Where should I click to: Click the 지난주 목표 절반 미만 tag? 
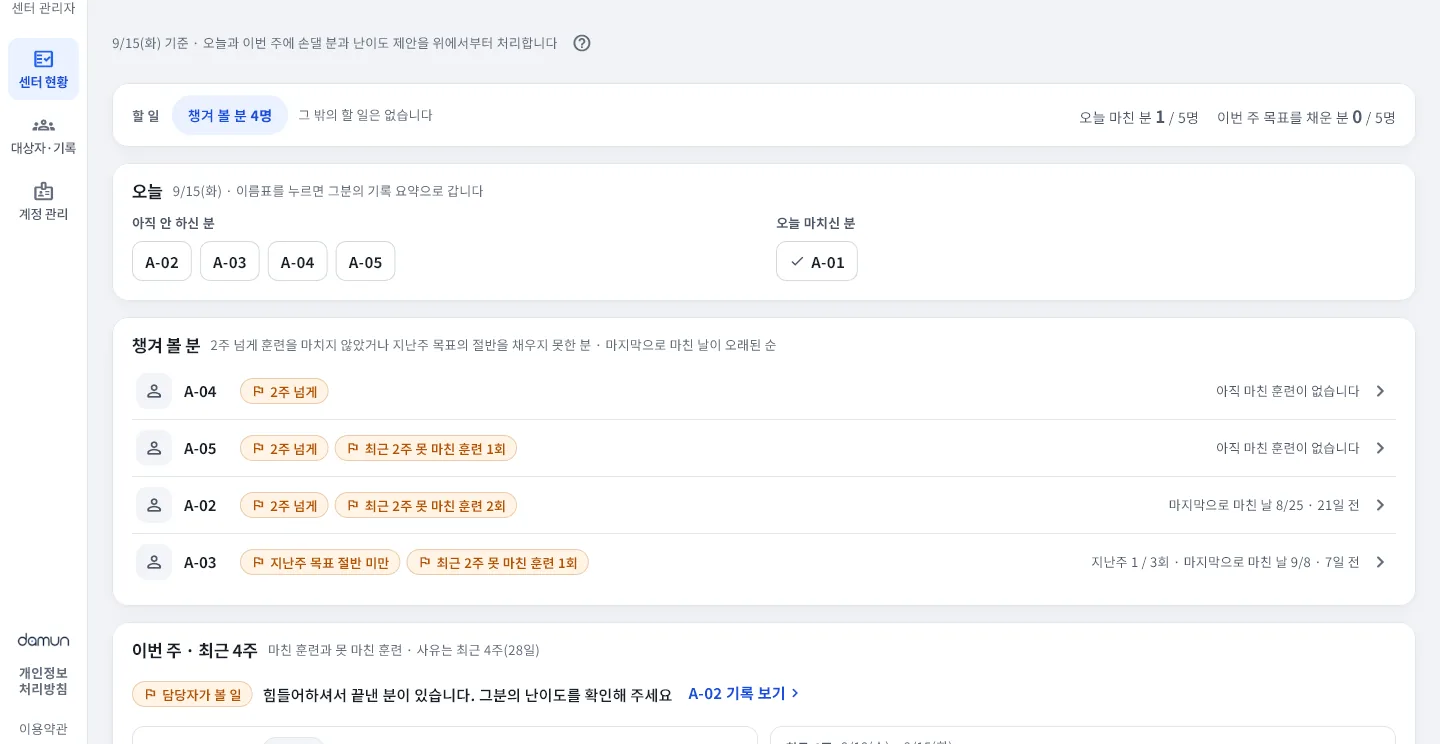pos(320,562)
